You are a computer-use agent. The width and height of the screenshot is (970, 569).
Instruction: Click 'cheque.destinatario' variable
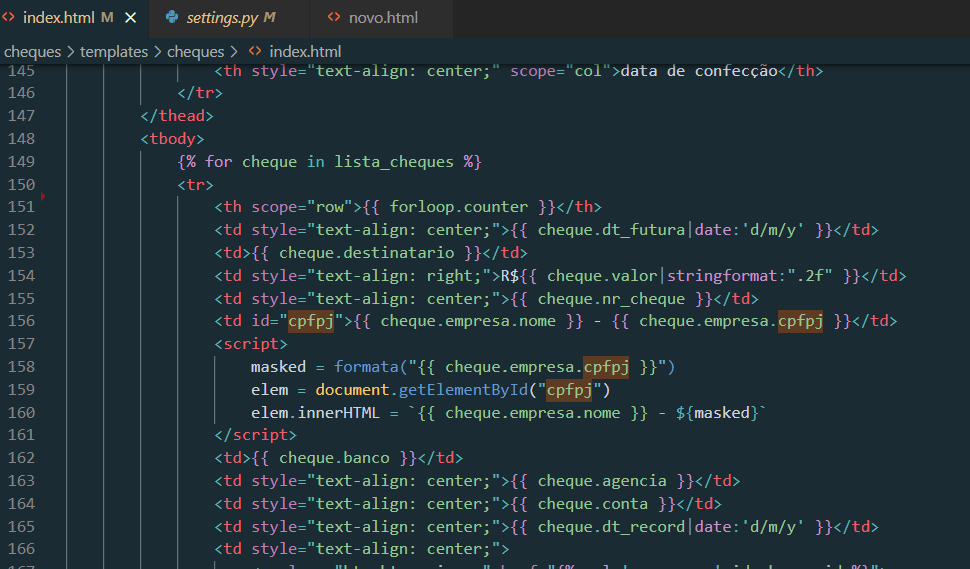[366, 253]
